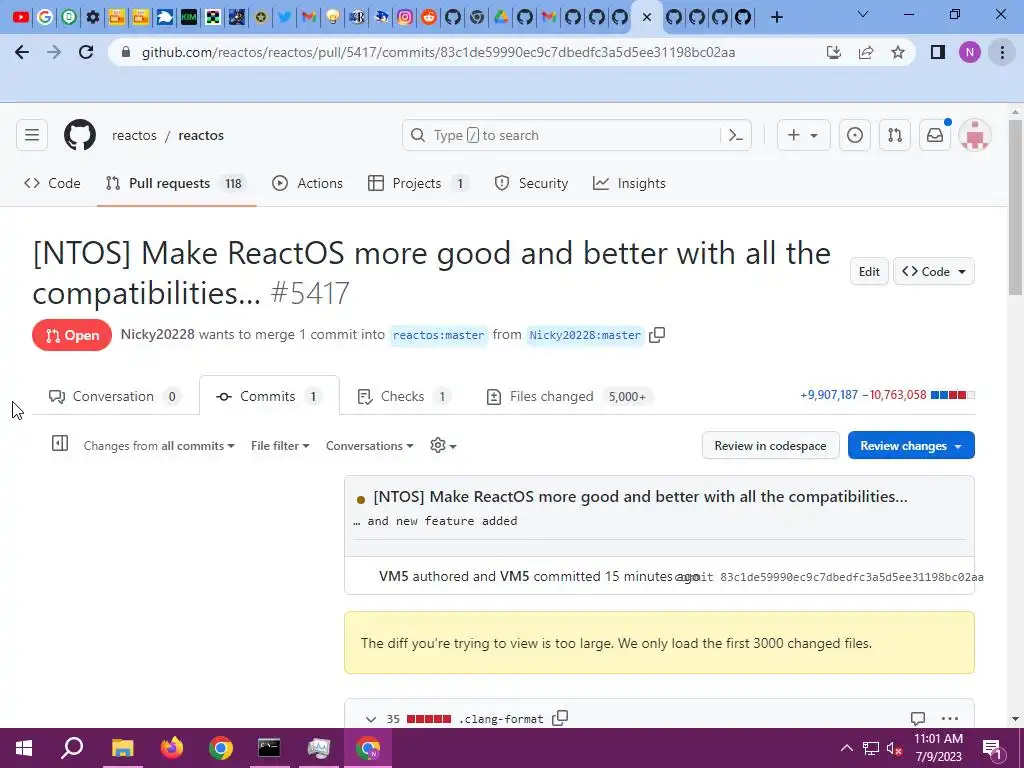The height and width of the screenshot is (768, 1024).
Task: Open the Conversations dropdown
Action: [370, 446]
